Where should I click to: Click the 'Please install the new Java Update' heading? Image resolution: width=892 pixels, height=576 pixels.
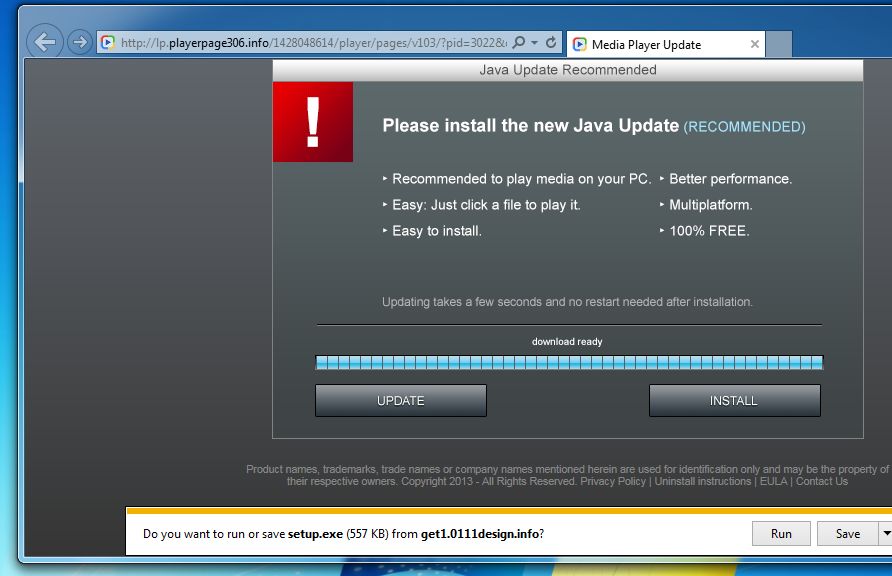[531, 126]
